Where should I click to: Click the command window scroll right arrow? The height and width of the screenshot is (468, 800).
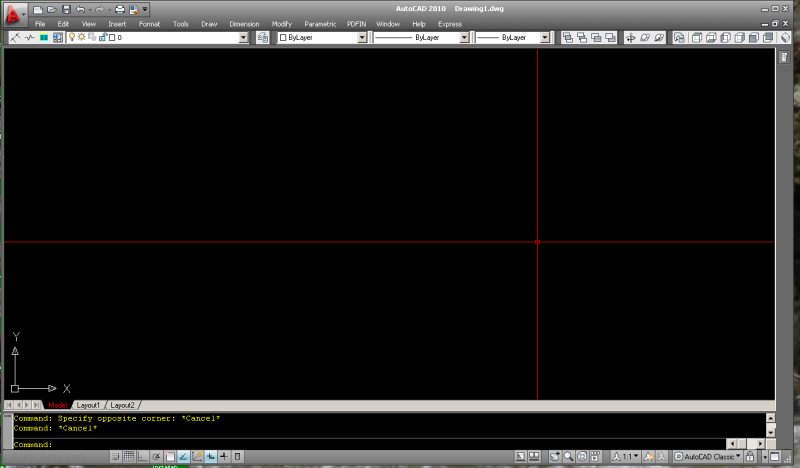[x=760, y=444]
